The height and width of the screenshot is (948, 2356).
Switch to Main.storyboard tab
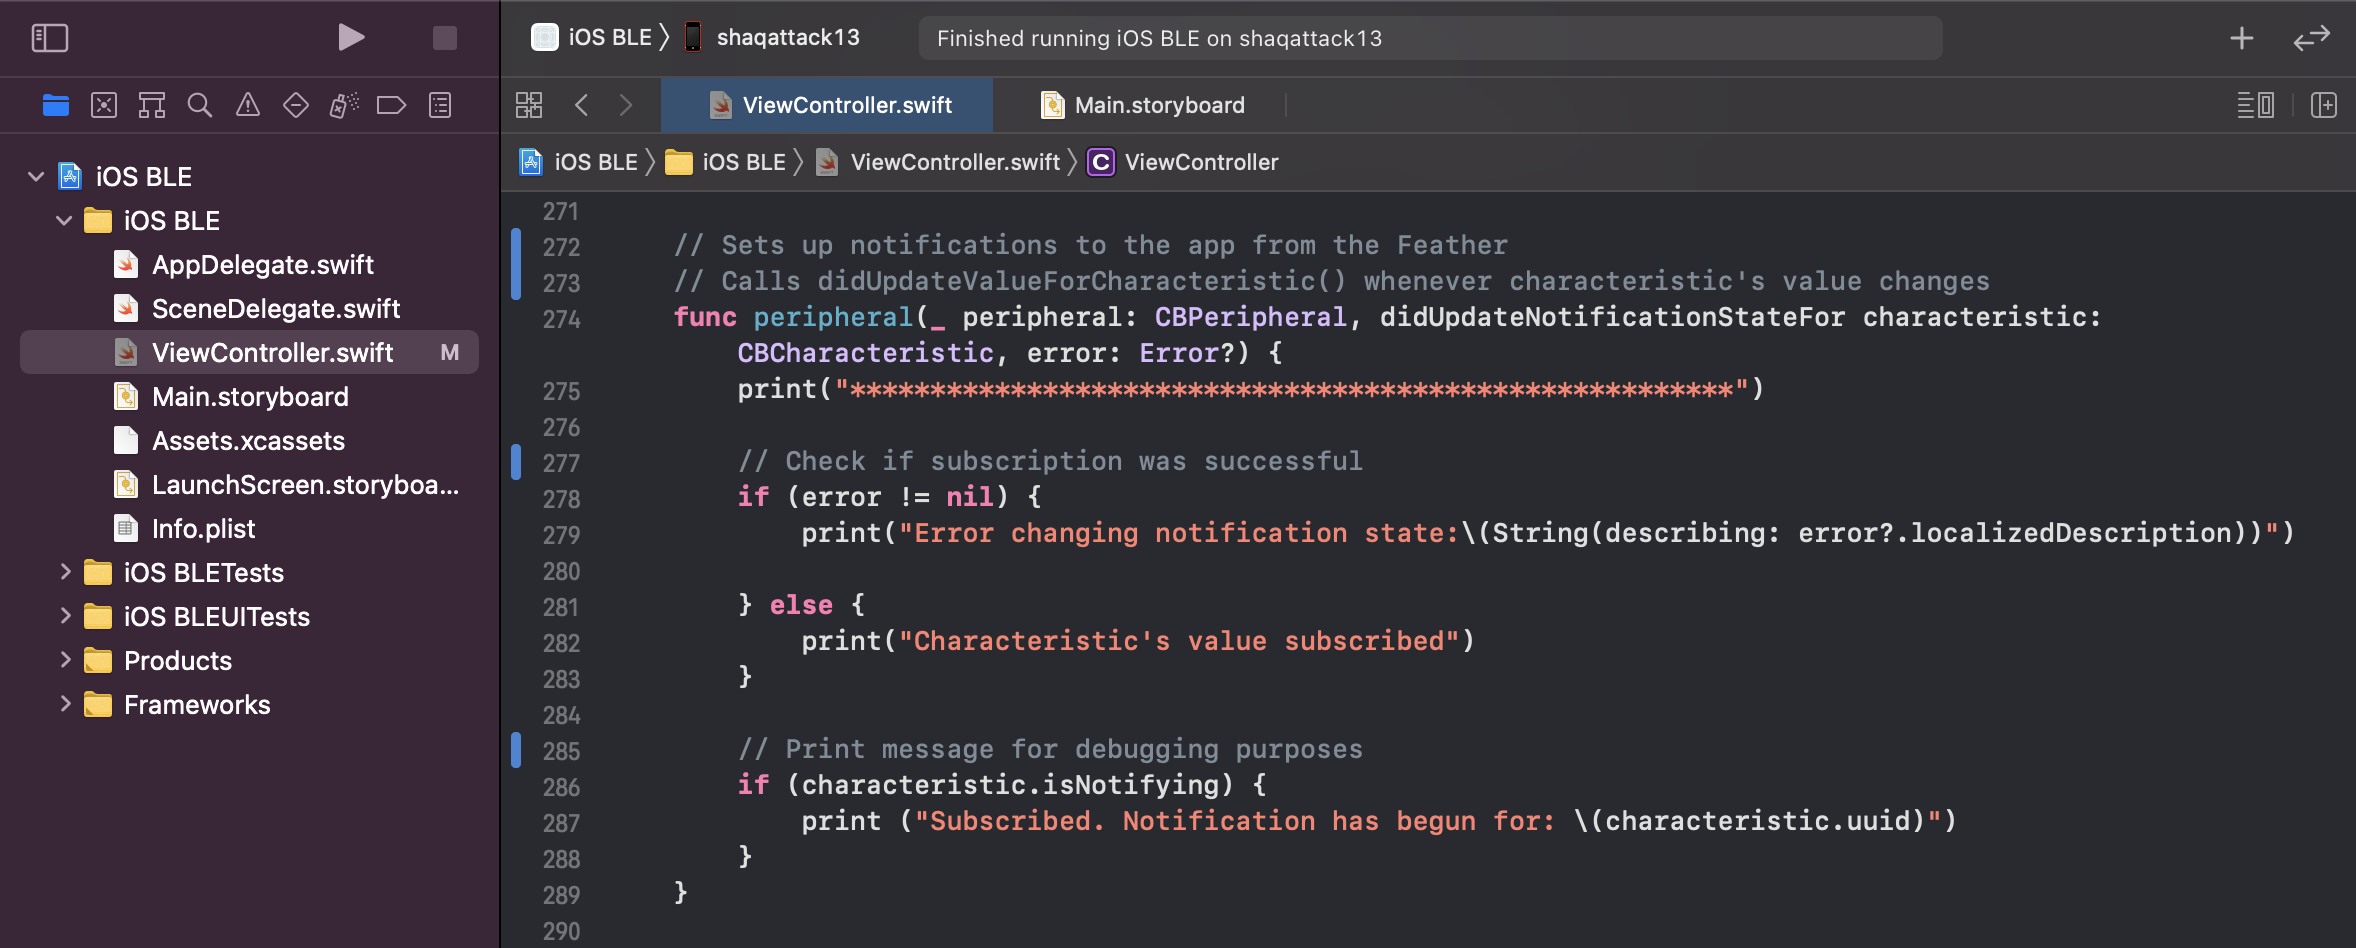tap(1142, 105)
